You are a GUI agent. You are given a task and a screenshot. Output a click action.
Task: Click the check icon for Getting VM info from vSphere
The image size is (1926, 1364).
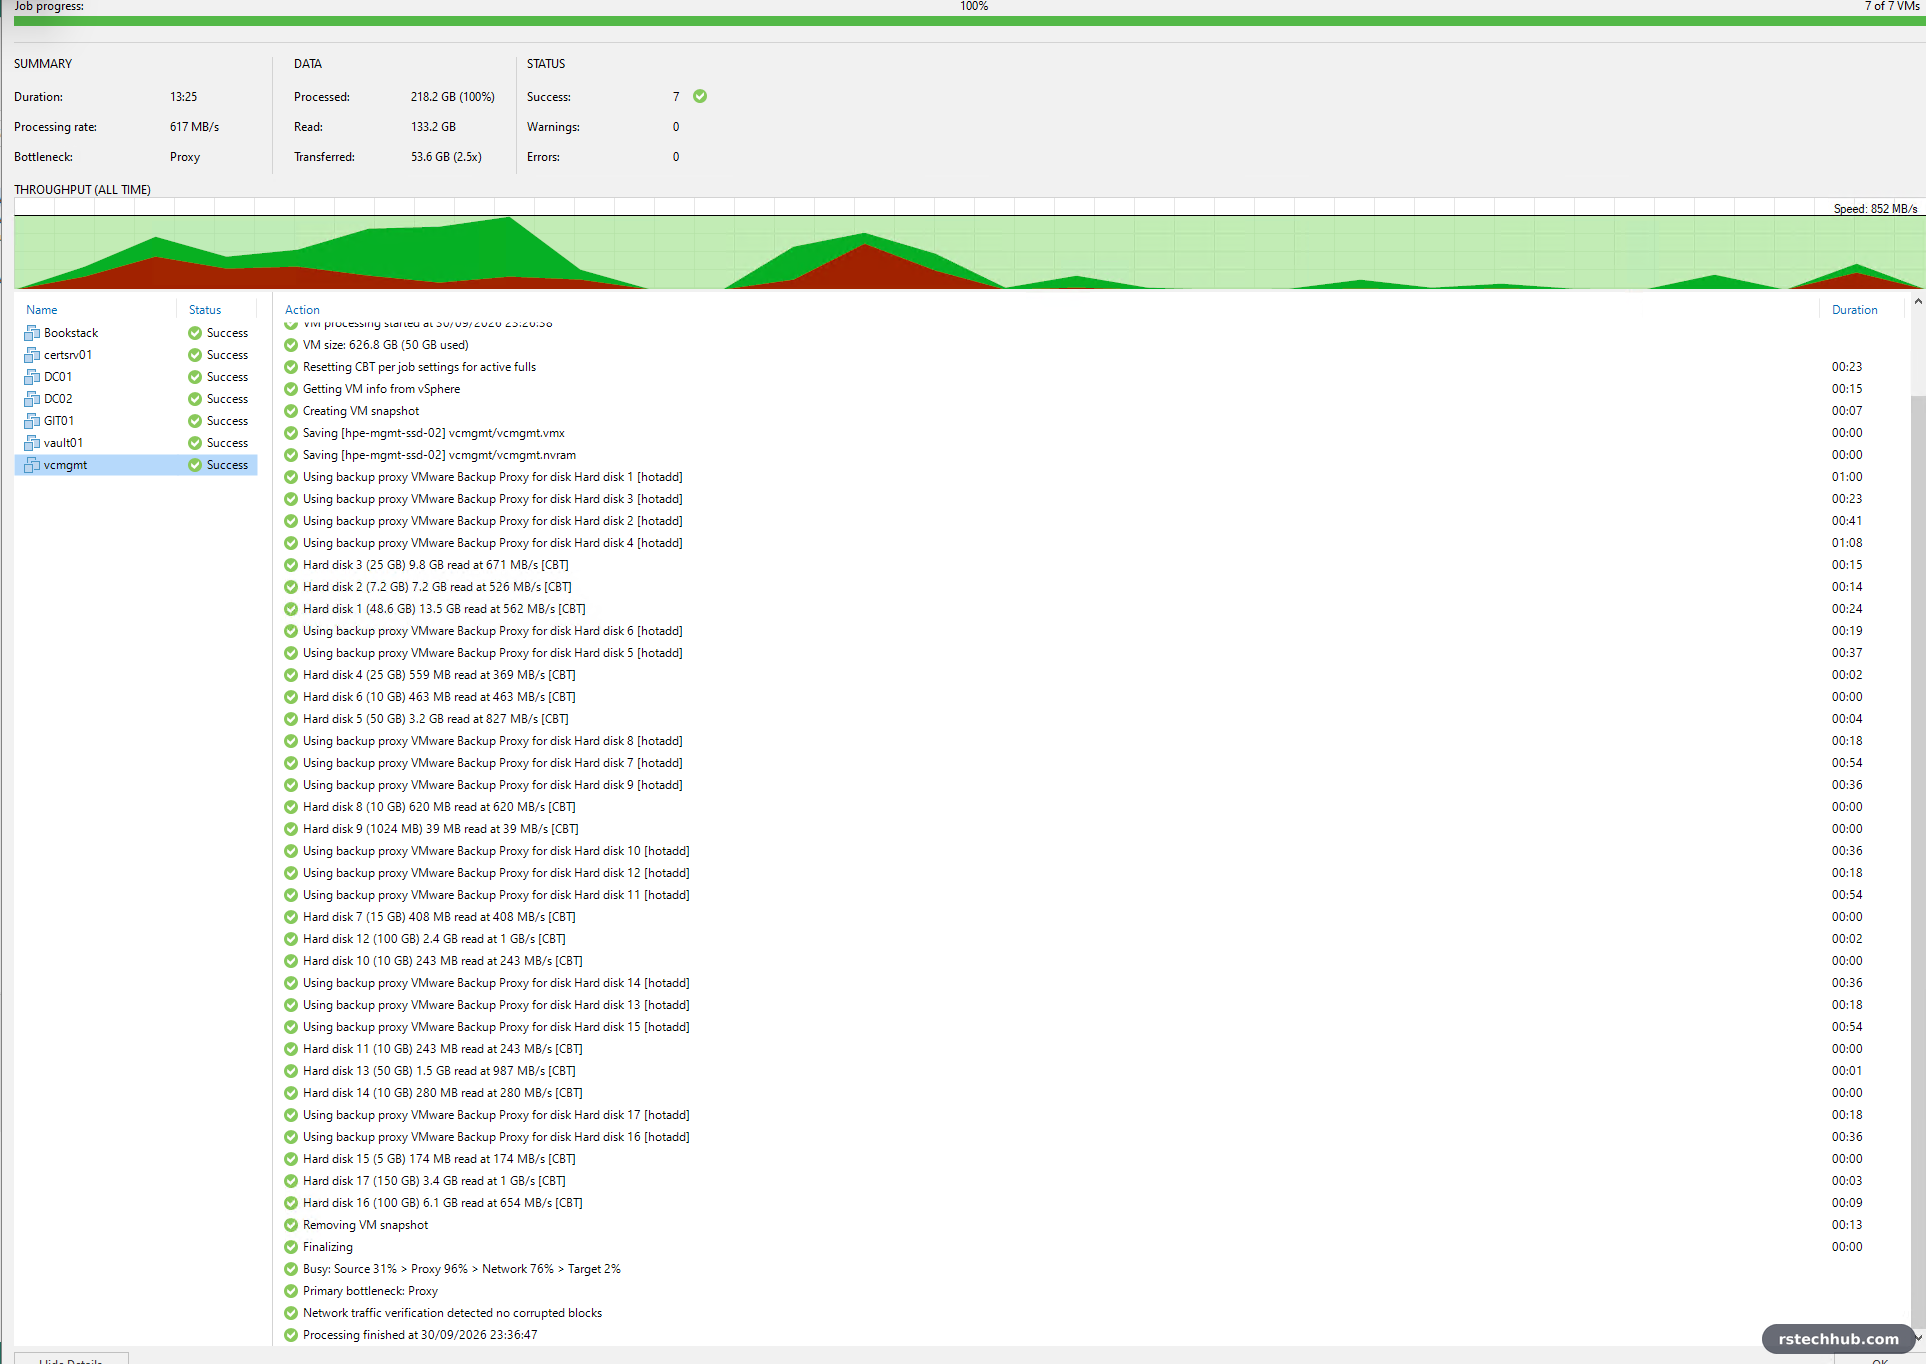pos(291,389)
